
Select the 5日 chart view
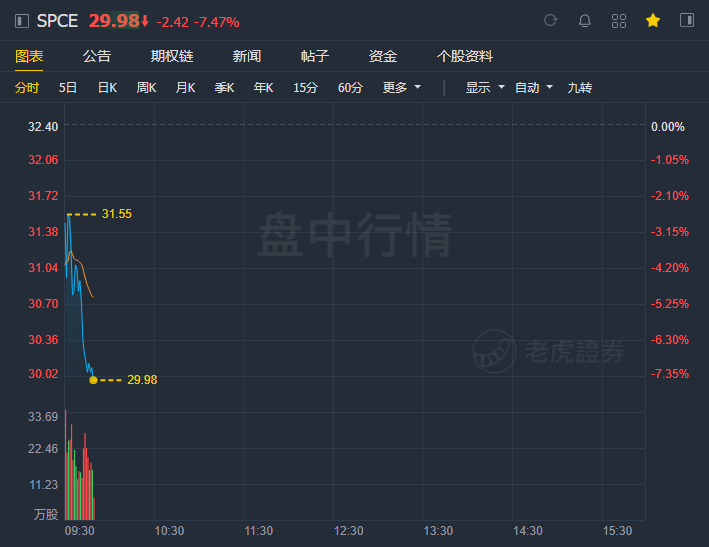(68, 87)
